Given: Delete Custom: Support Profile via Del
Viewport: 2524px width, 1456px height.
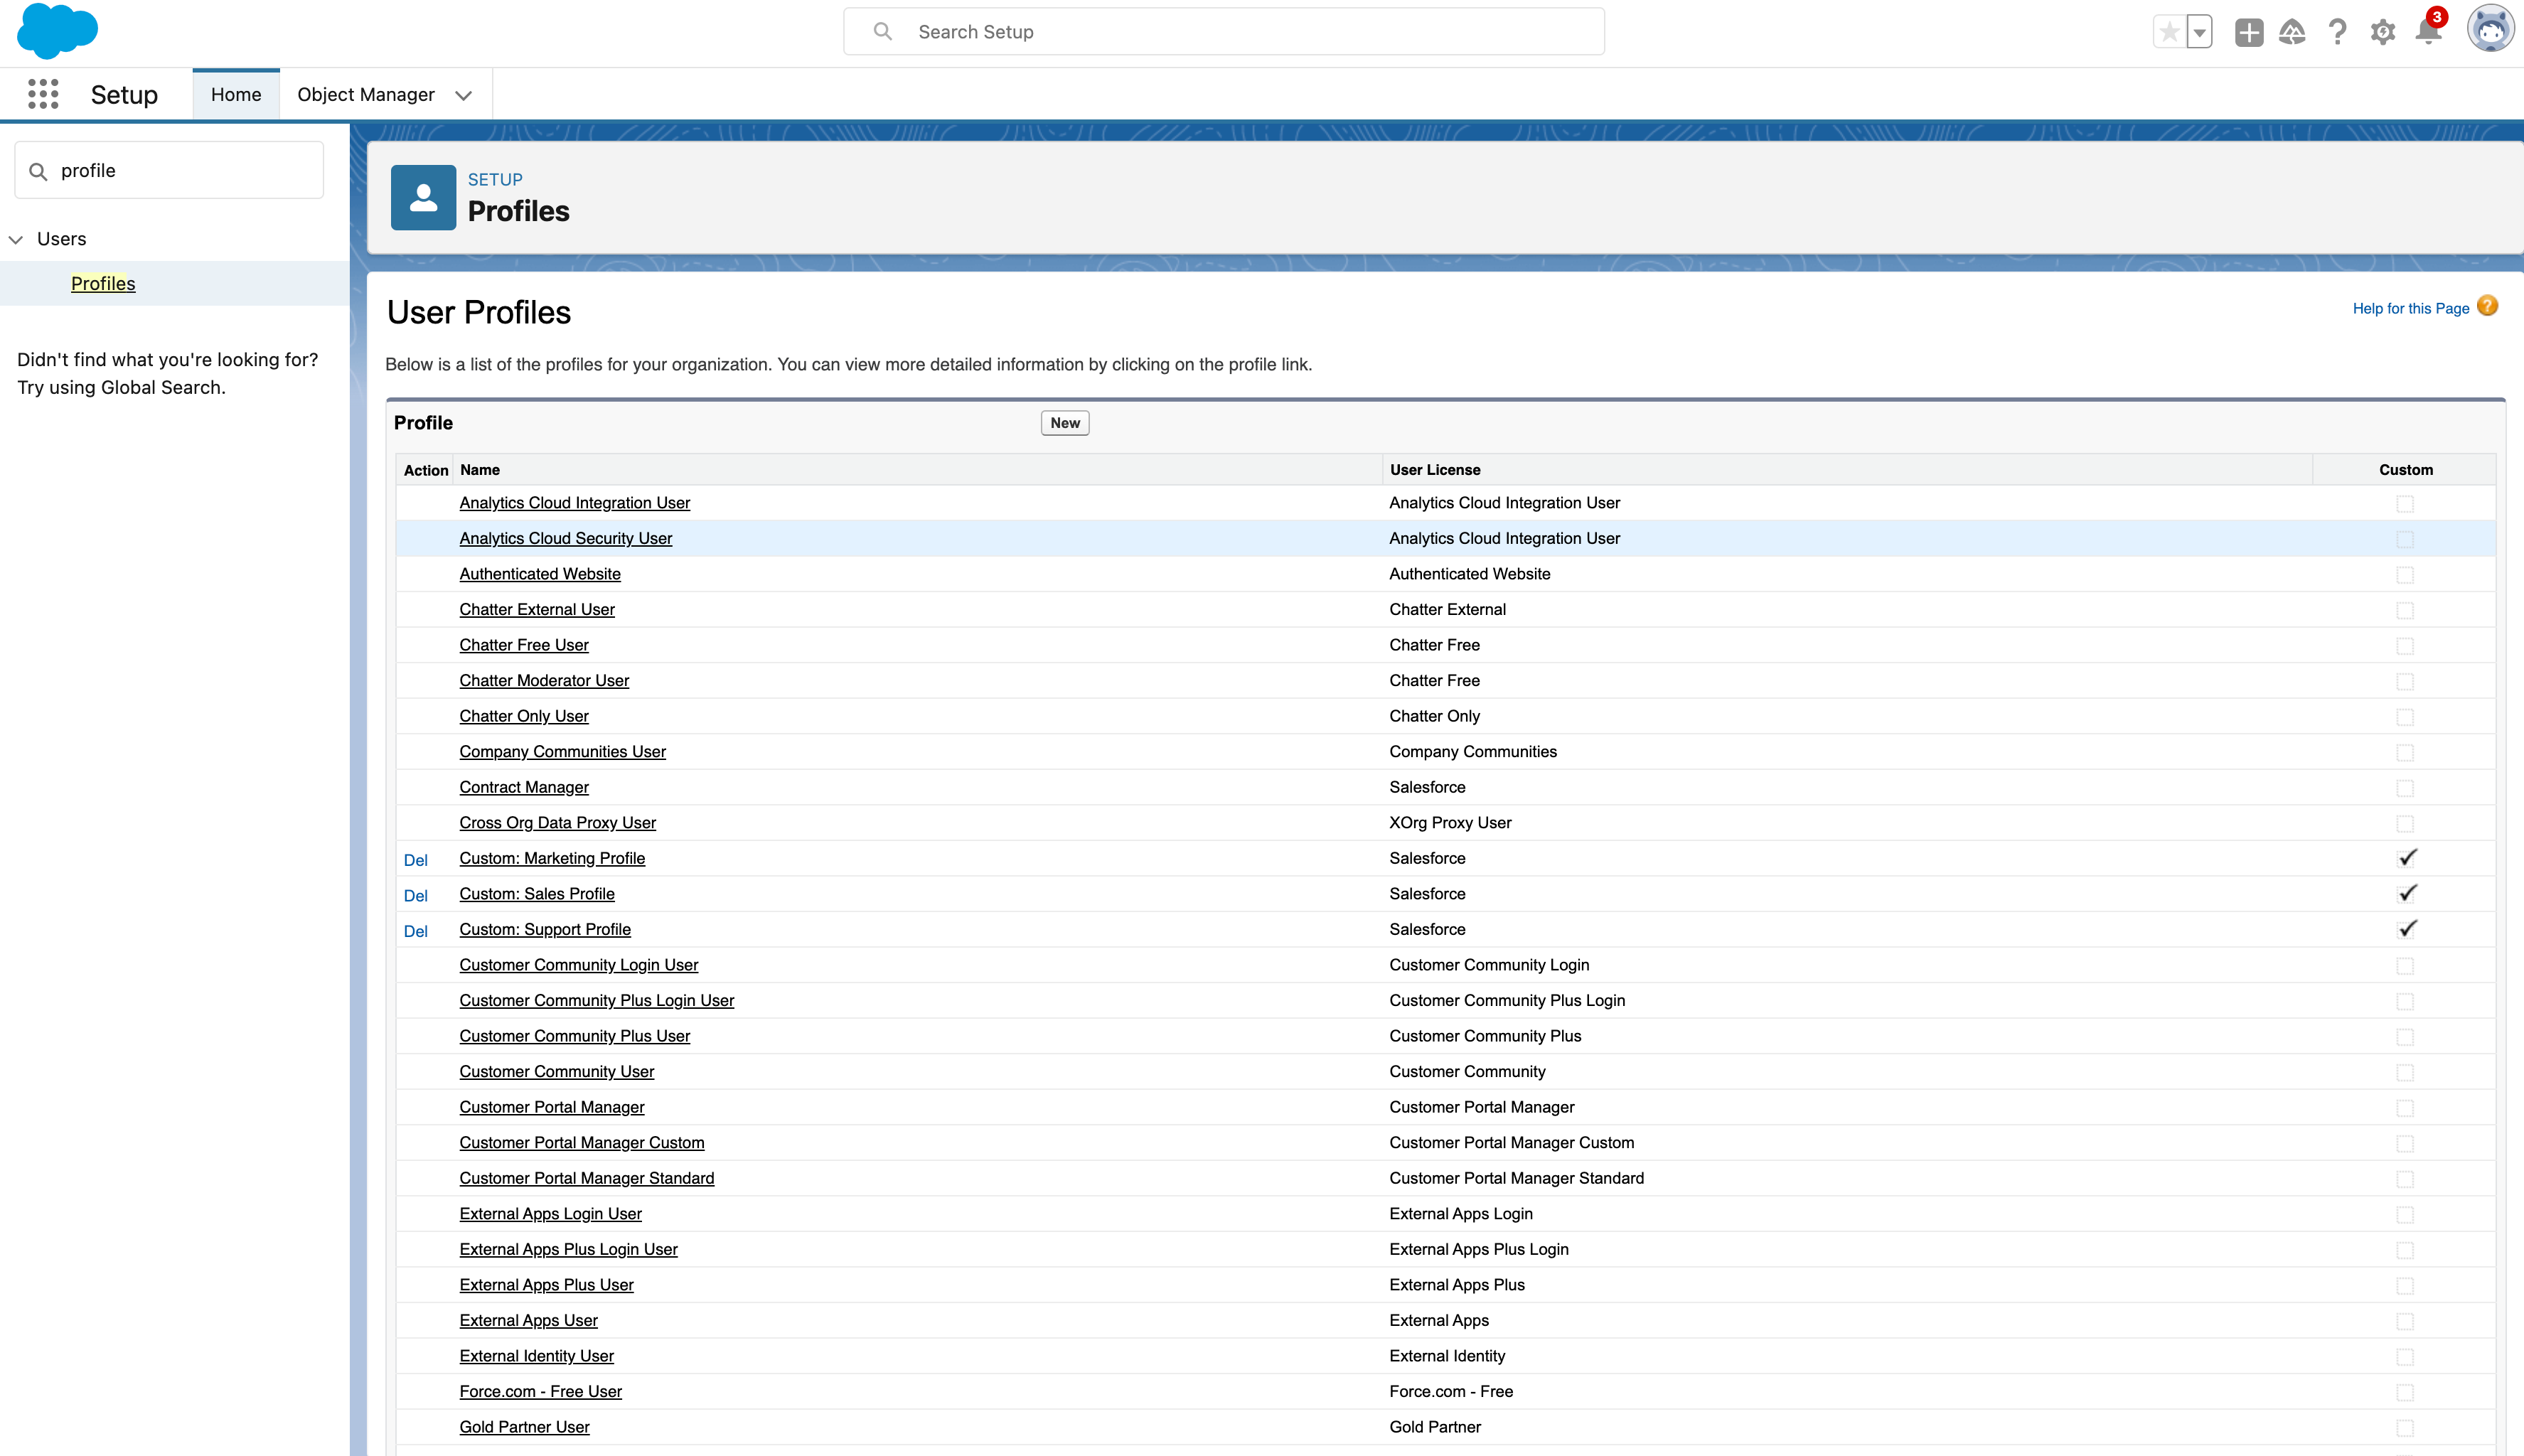Looking at the screenshot, I should coord(415,931).
